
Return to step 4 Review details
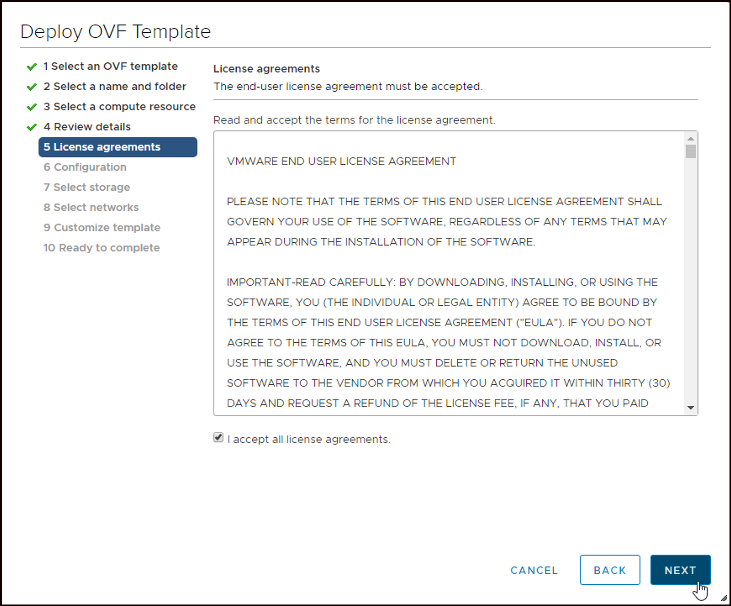[87, 127]
